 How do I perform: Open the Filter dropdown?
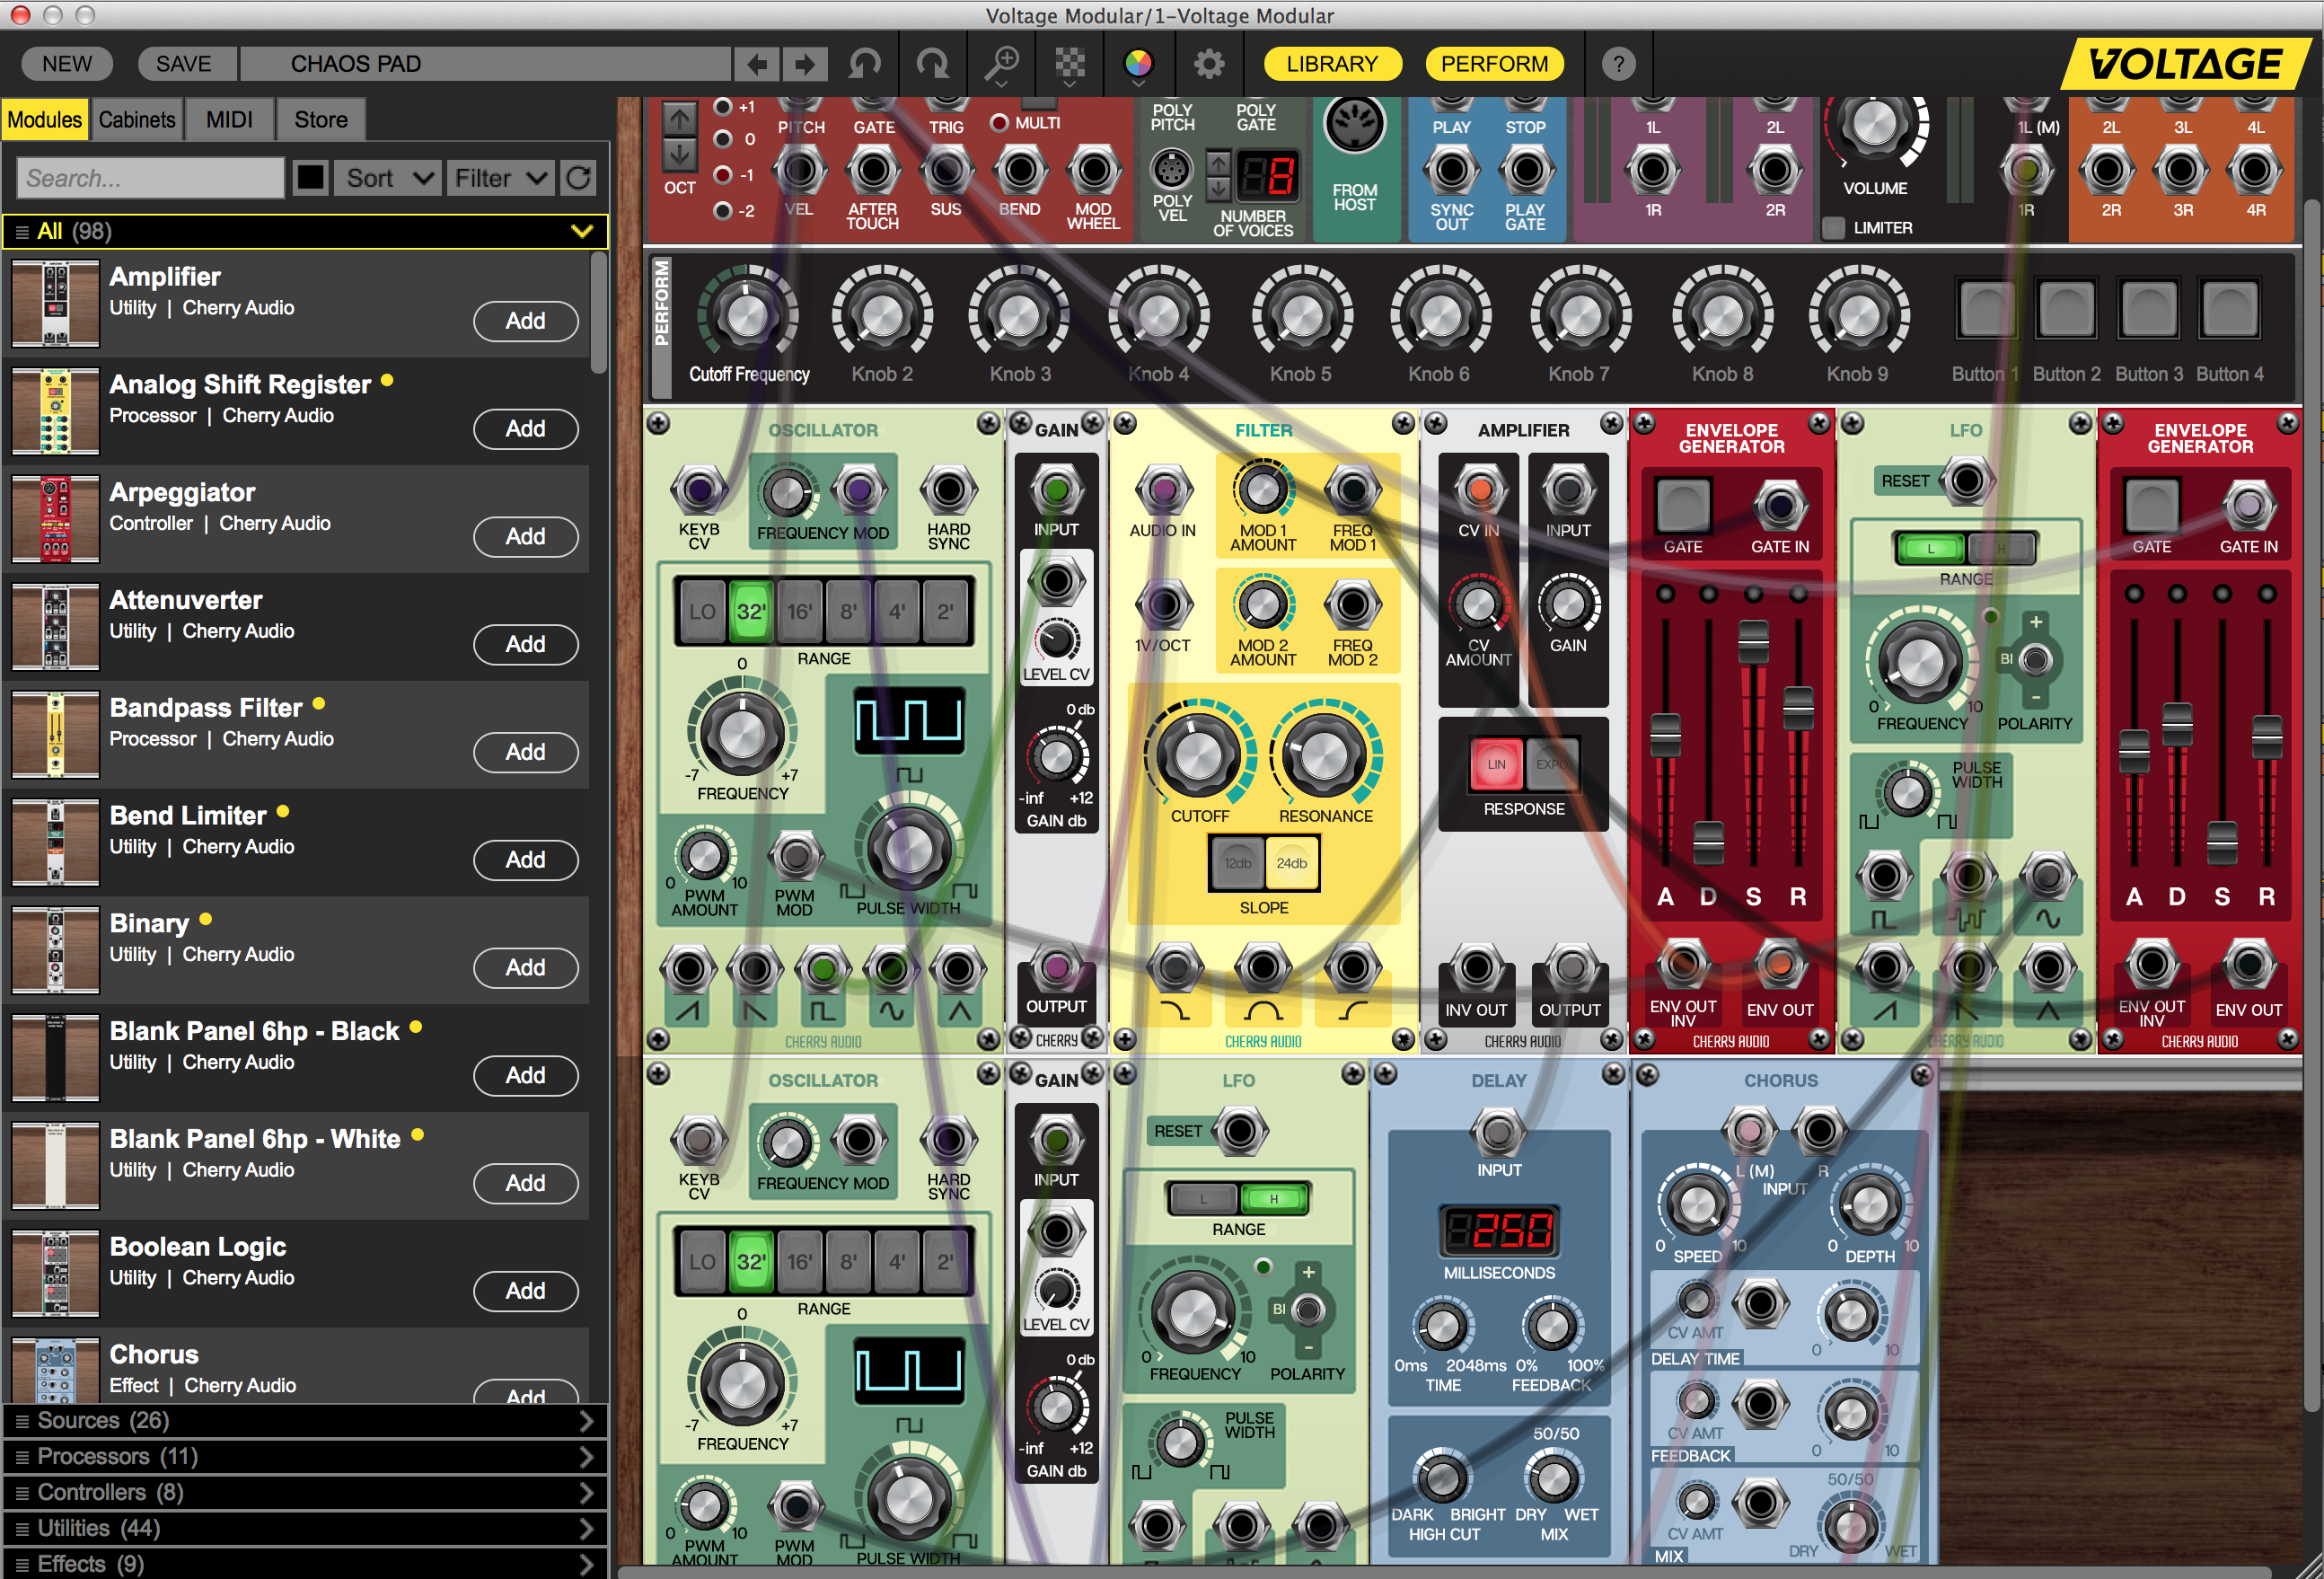[x=500, y=177]
